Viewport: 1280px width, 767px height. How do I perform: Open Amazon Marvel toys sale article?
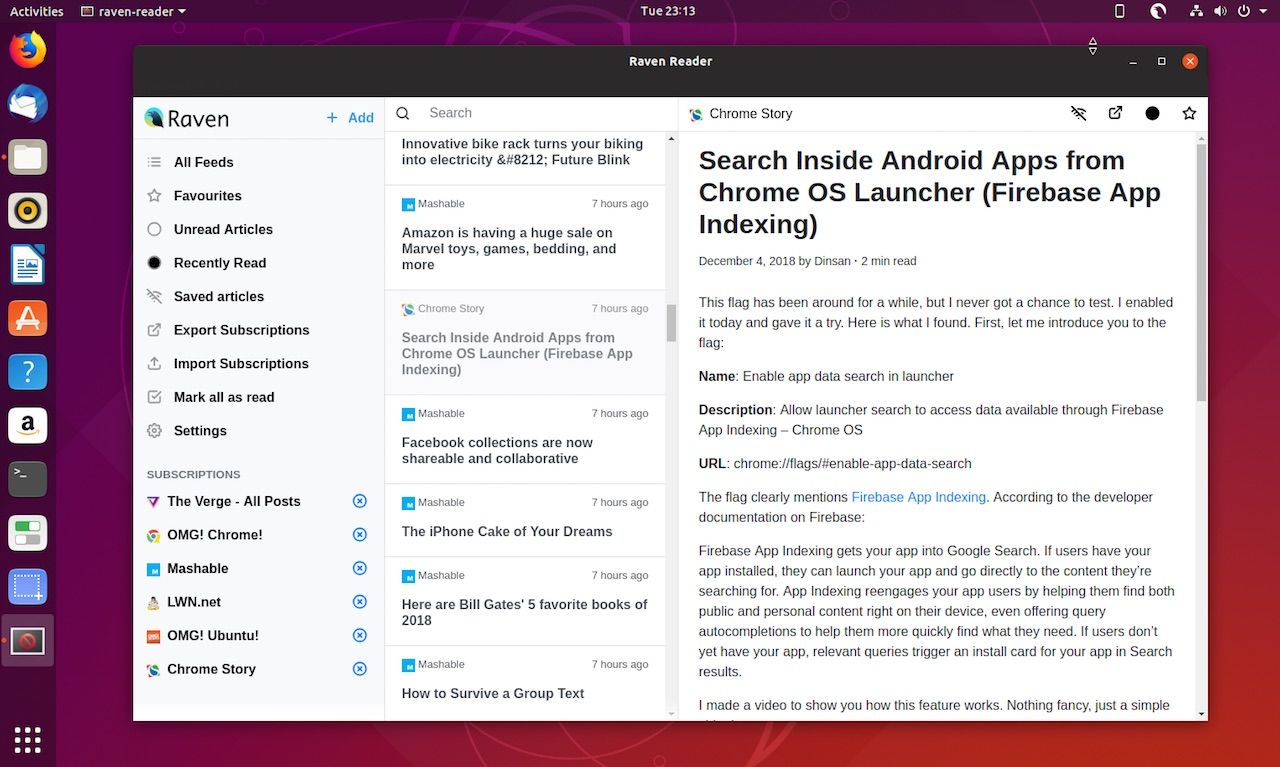click(525, 238)
